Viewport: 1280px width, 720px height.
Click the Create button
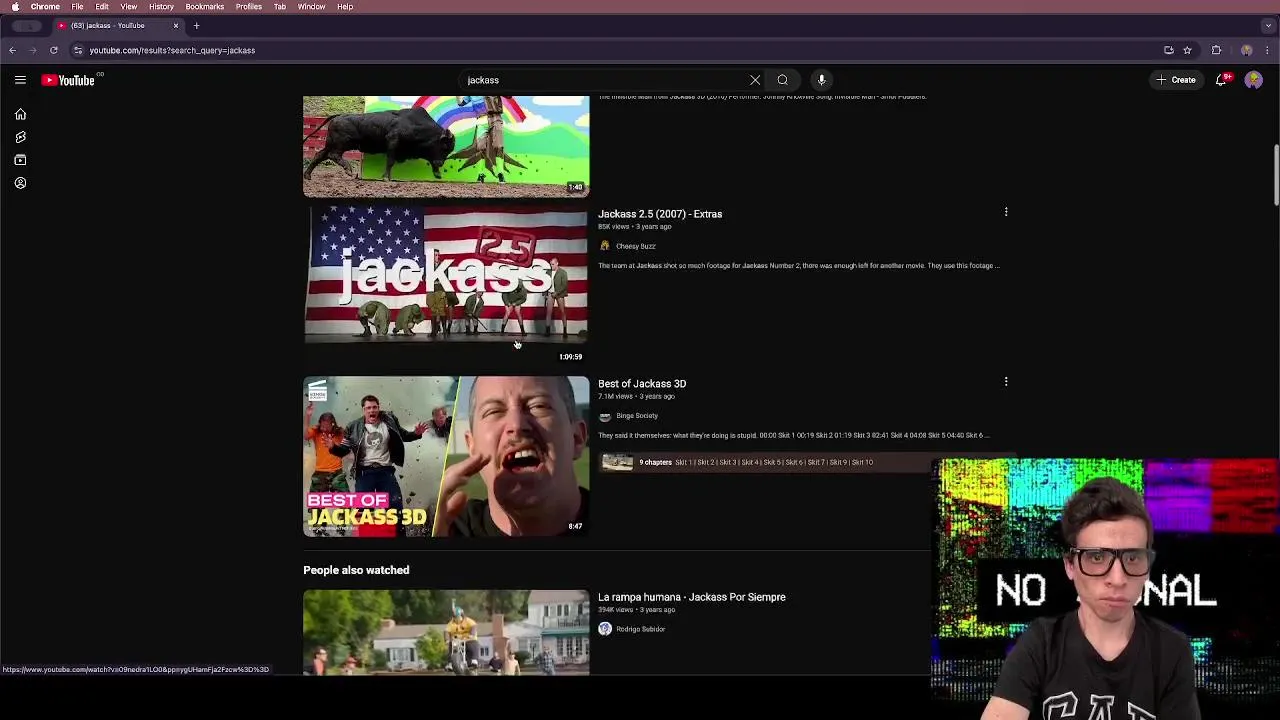(x=1176, y=80)
